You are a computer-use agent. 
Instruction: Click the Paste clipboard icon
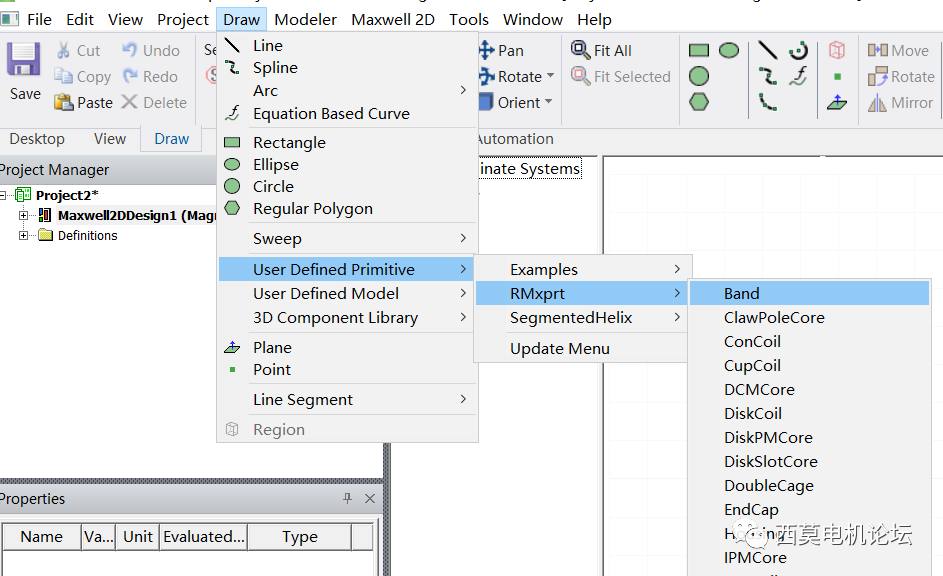click(64, 102)
